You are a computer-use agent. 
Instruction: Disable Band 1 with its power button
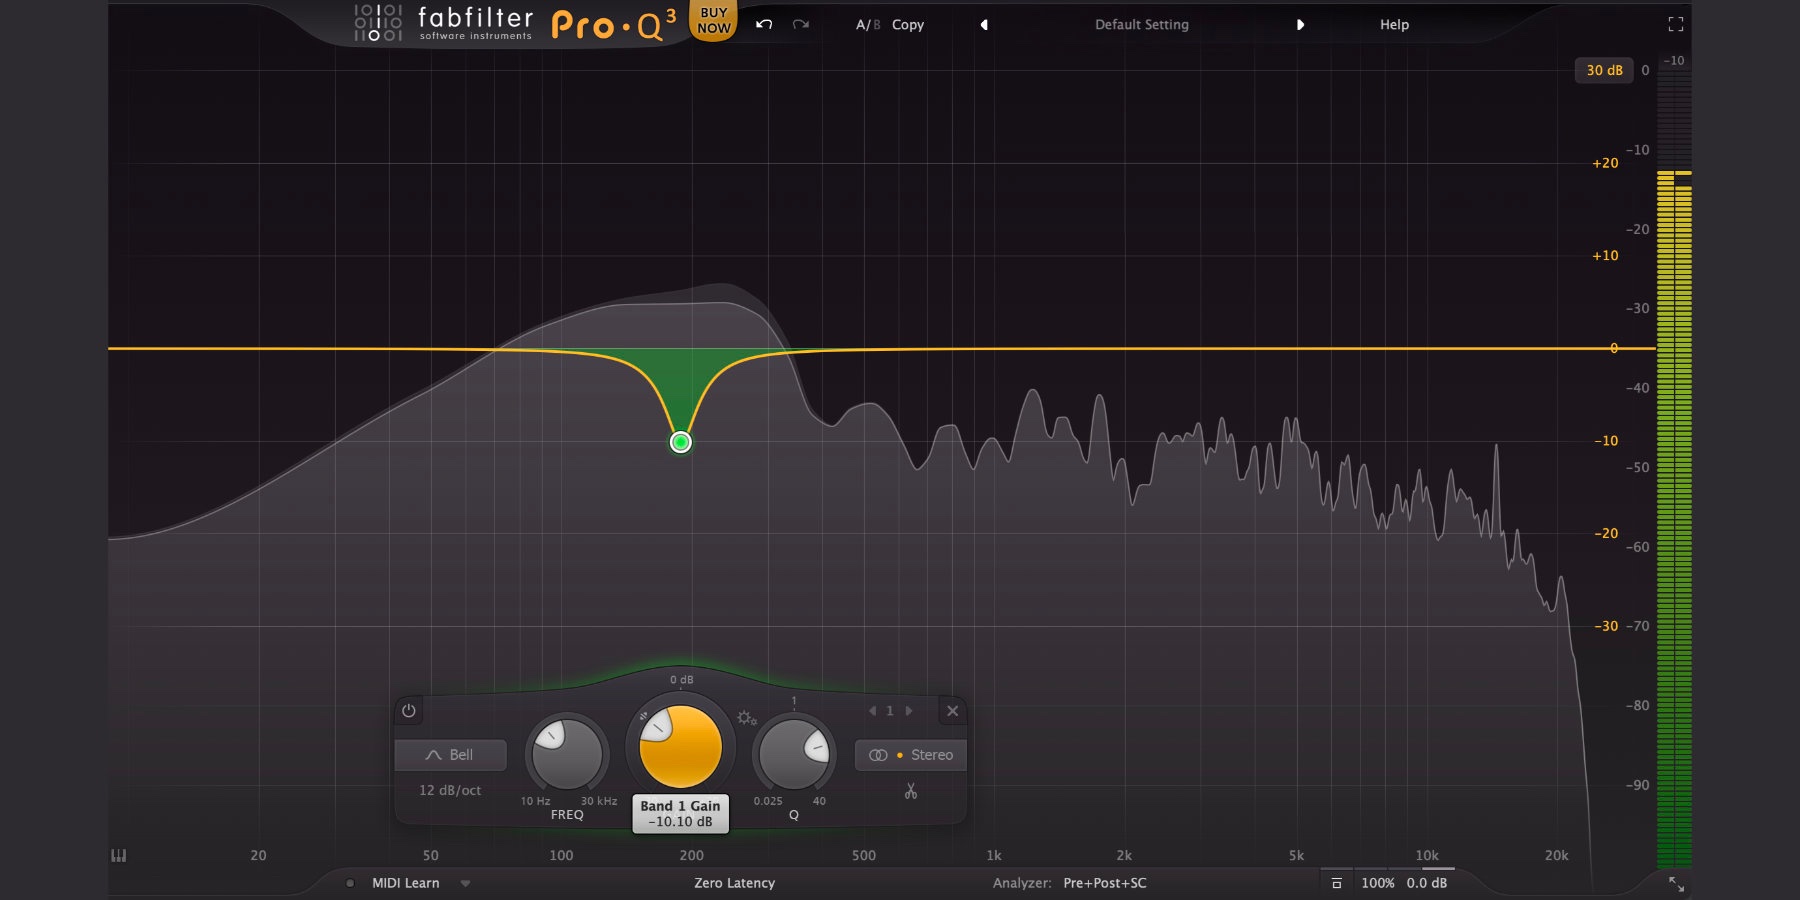(x=410, y=712)
